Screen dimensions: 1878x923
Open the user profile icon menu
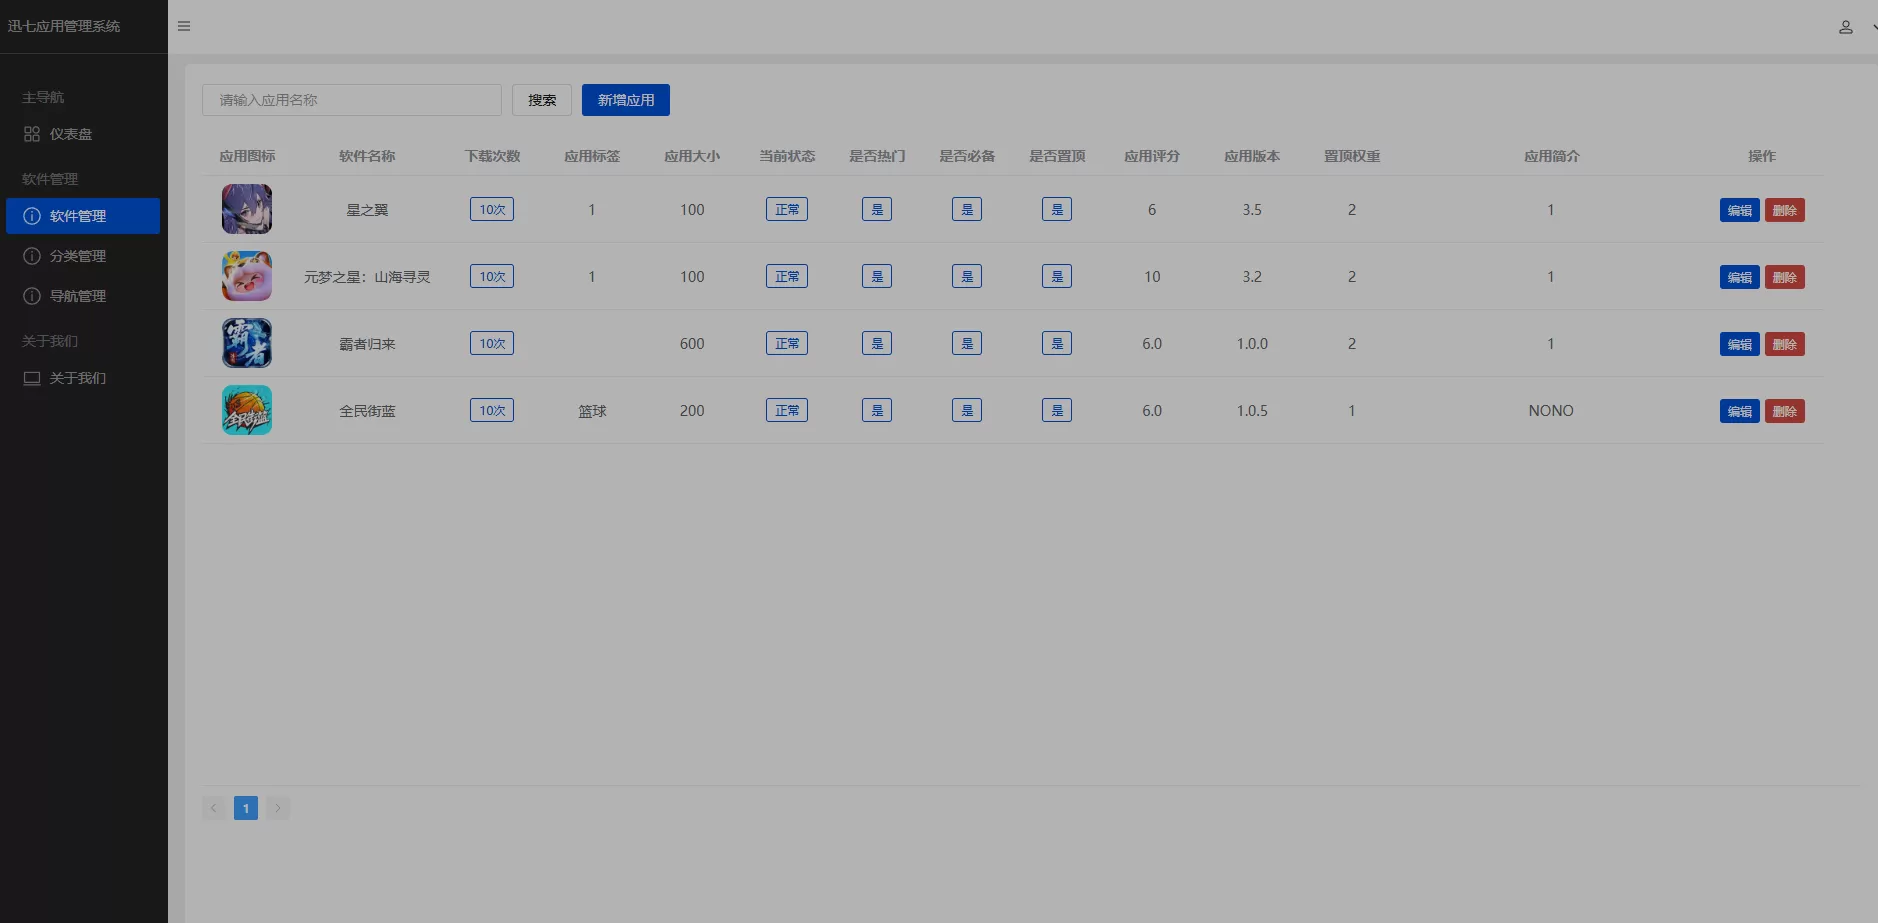[1845, 27]
